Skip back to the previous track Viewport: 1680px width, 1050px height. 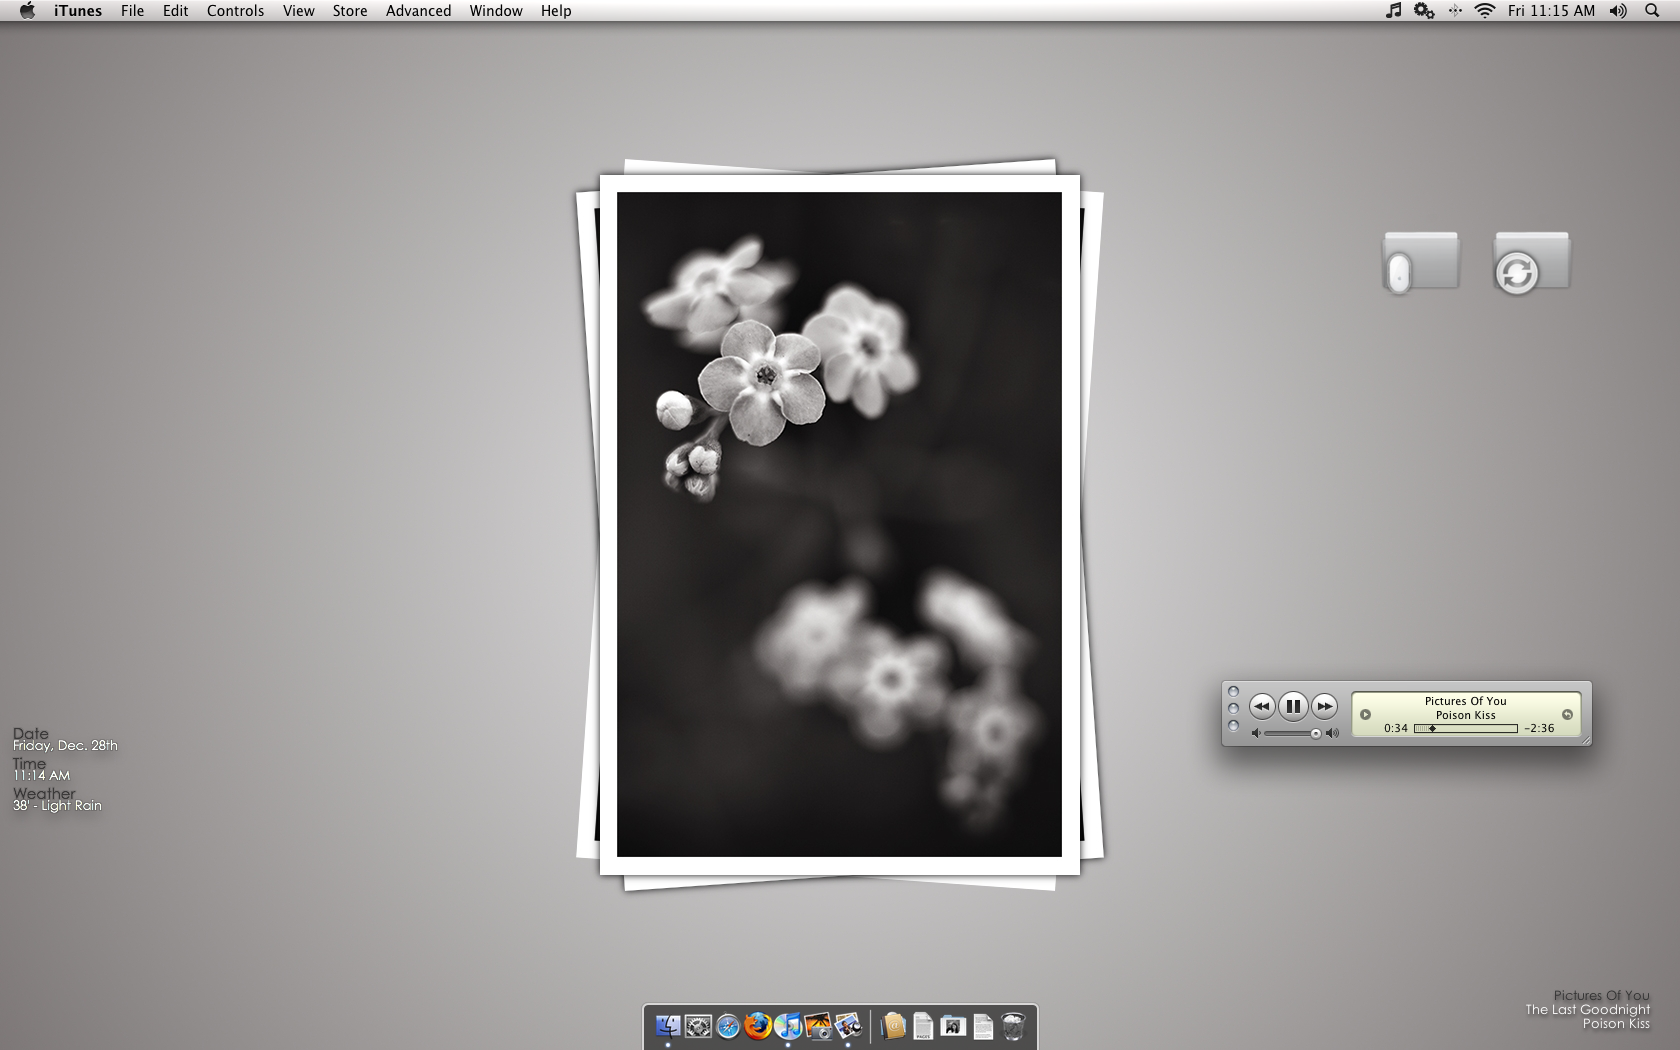tap(1262, 706)
